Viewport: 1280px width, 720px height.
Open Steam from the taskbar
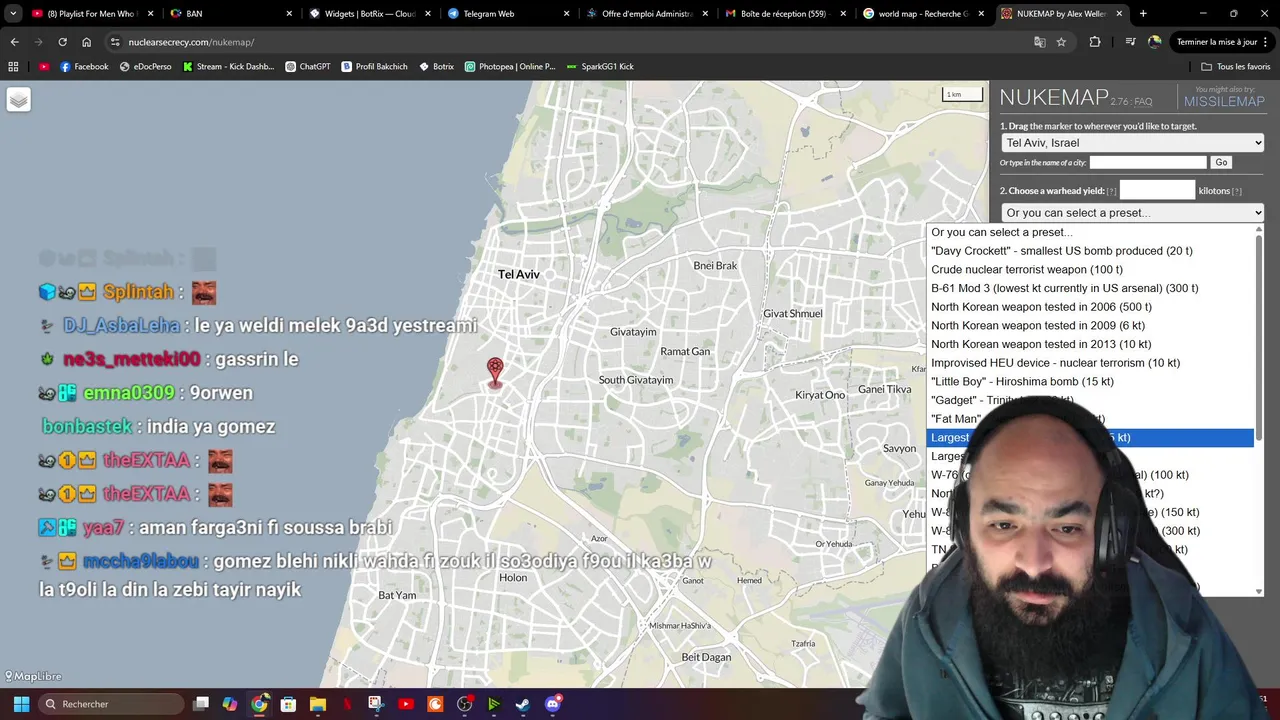pyautogui.click(x=523, y=704)
